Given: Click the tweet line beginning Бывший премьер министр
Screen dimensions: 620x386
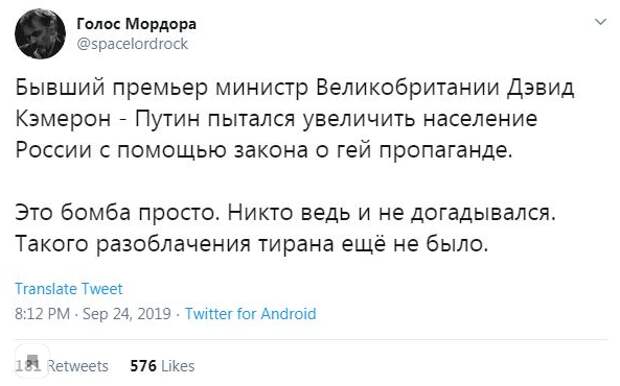Looking at the screenshot, I should click(x=295, y=88).
